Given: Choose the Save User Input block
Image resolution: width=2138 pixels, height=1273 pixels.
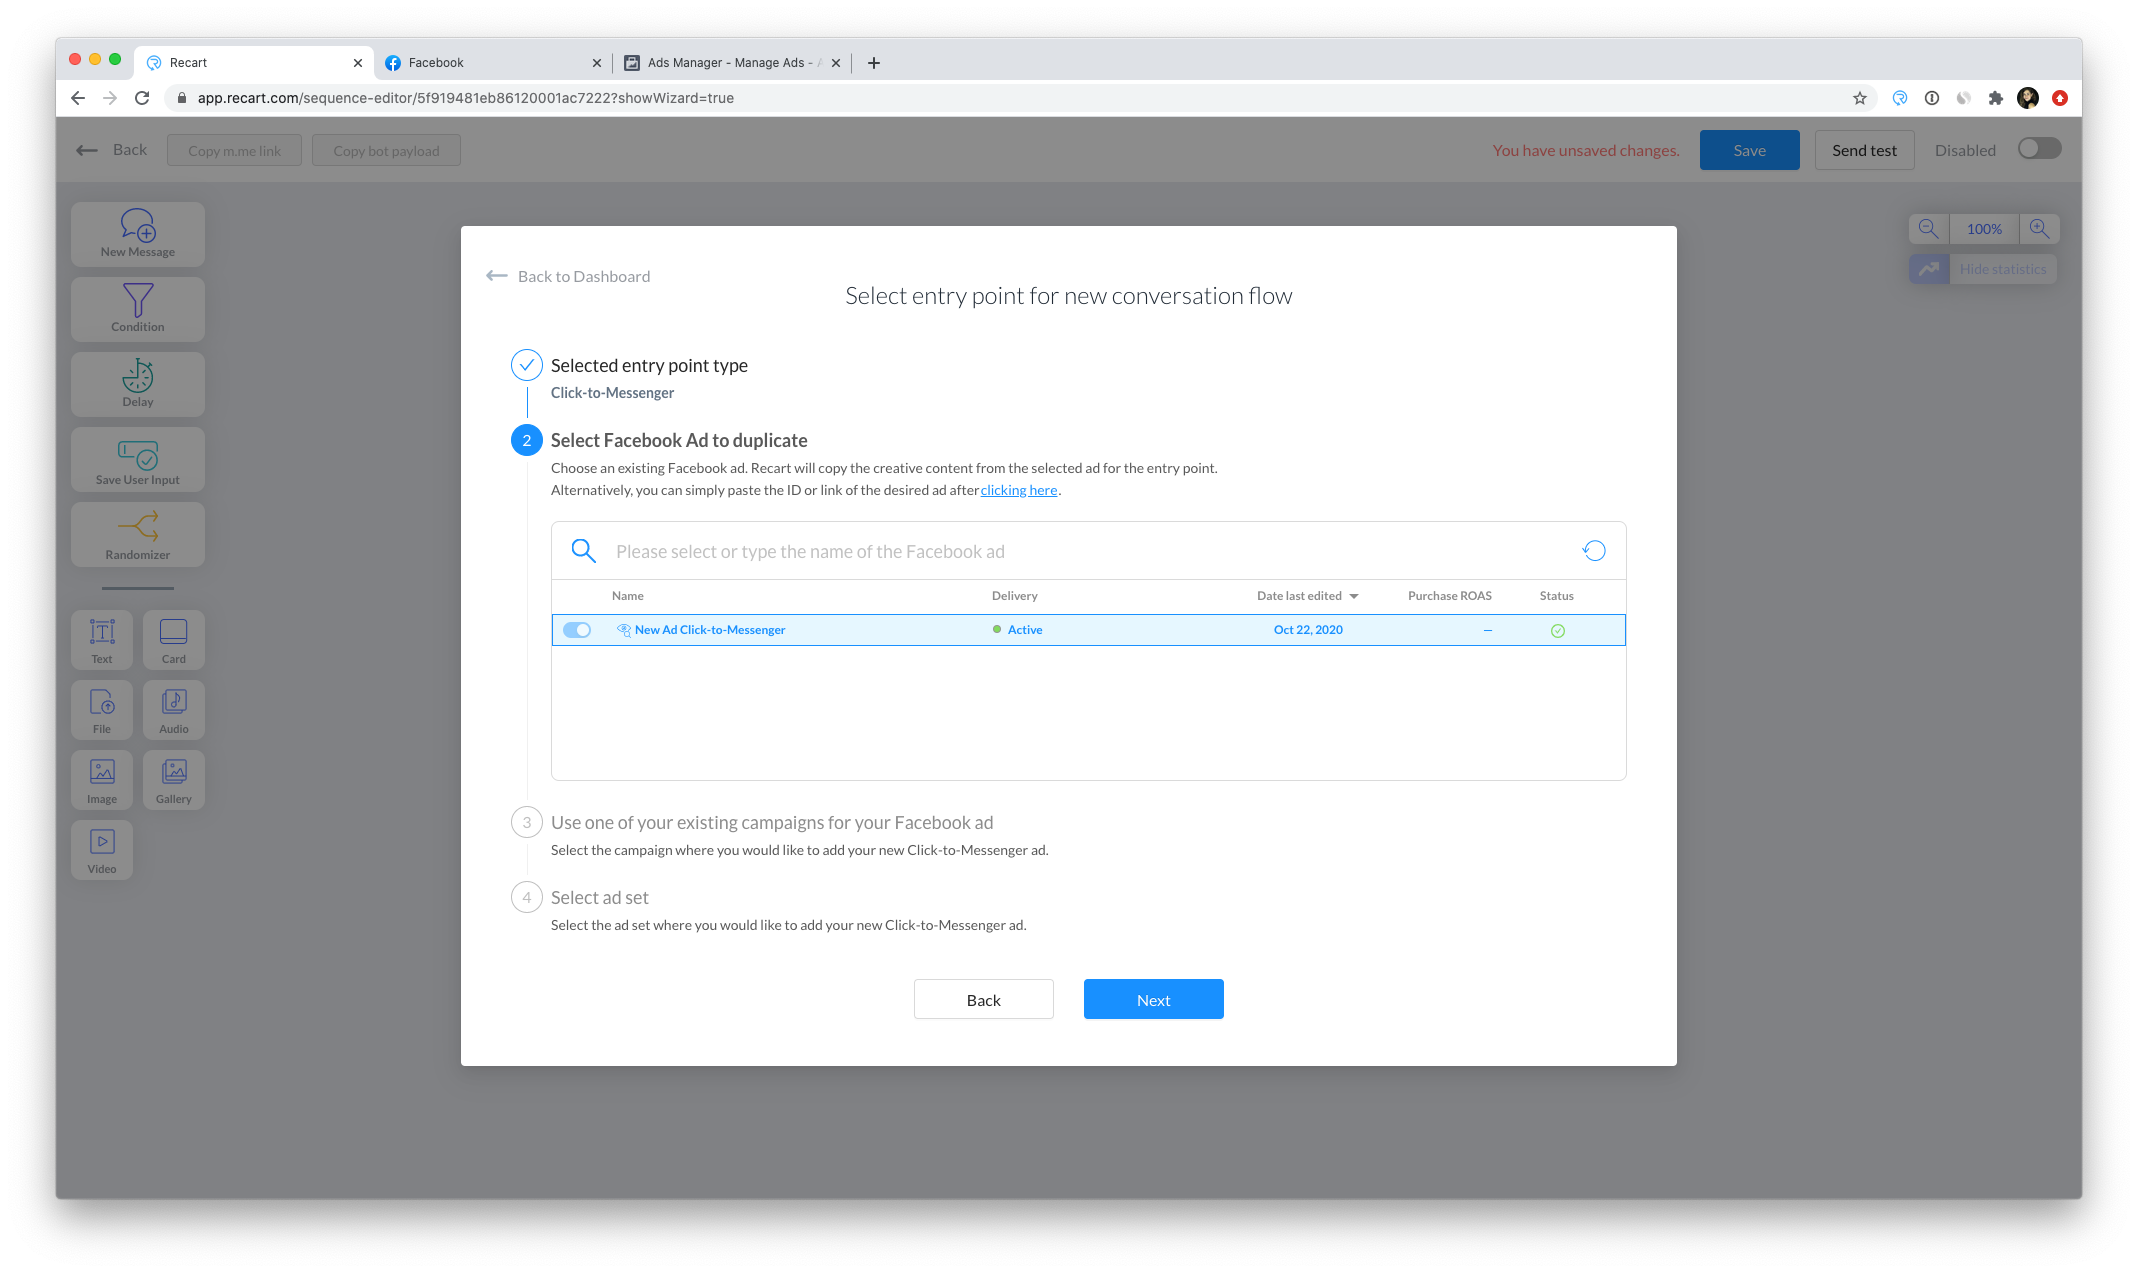Looking at the screenshot, I should tap(138, 459).
